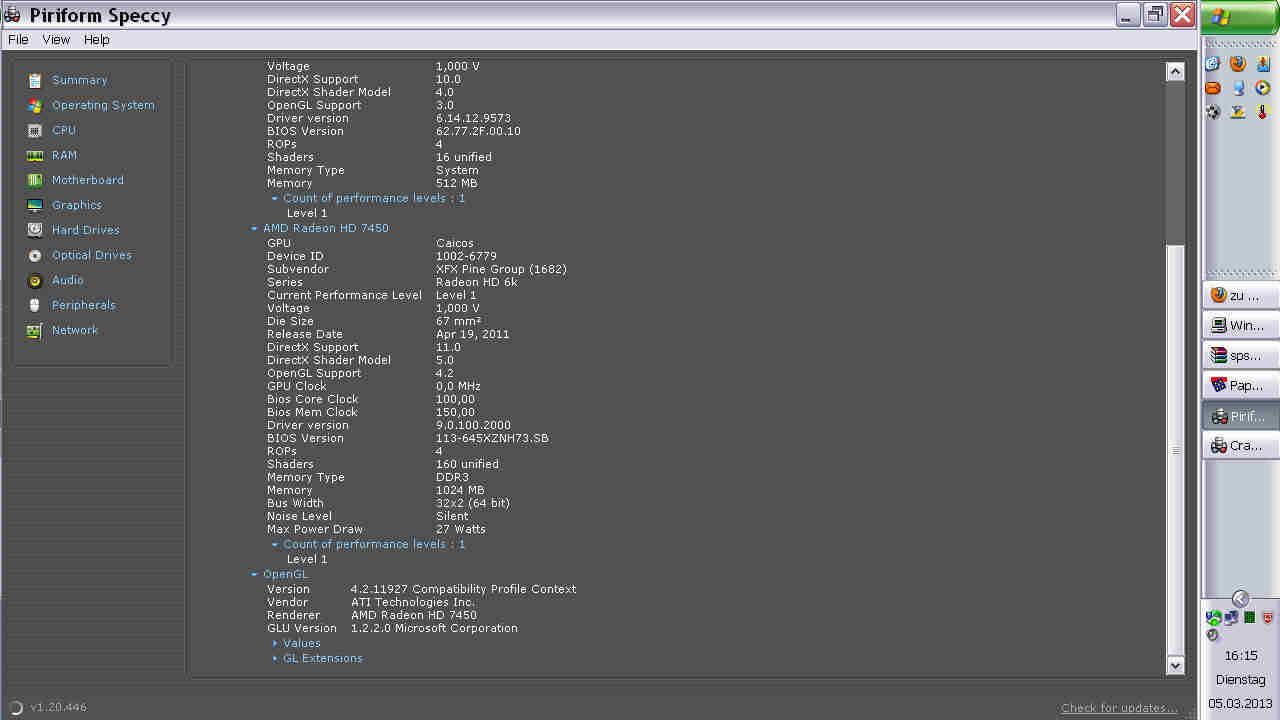Click the red shield tray icon
This screenshot has width=1280, height=720.
[1268, 618]
